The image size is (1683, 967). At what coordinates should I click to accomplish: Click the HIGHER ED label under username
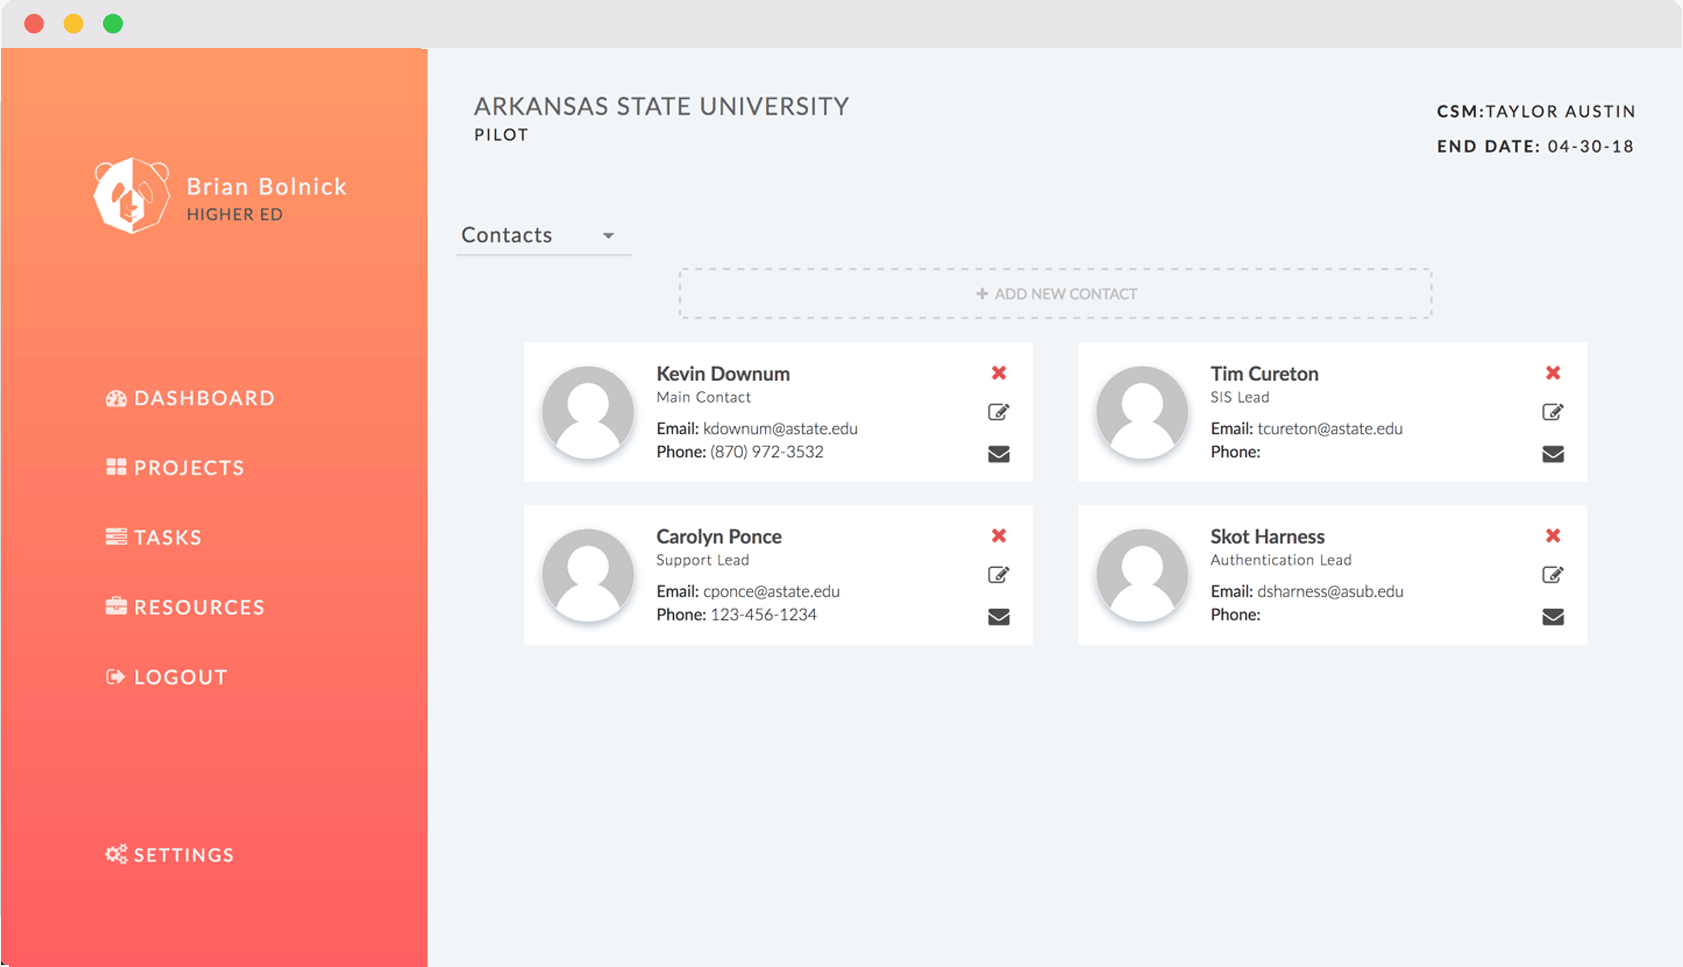pyautogui.click(x=235, y=215)
